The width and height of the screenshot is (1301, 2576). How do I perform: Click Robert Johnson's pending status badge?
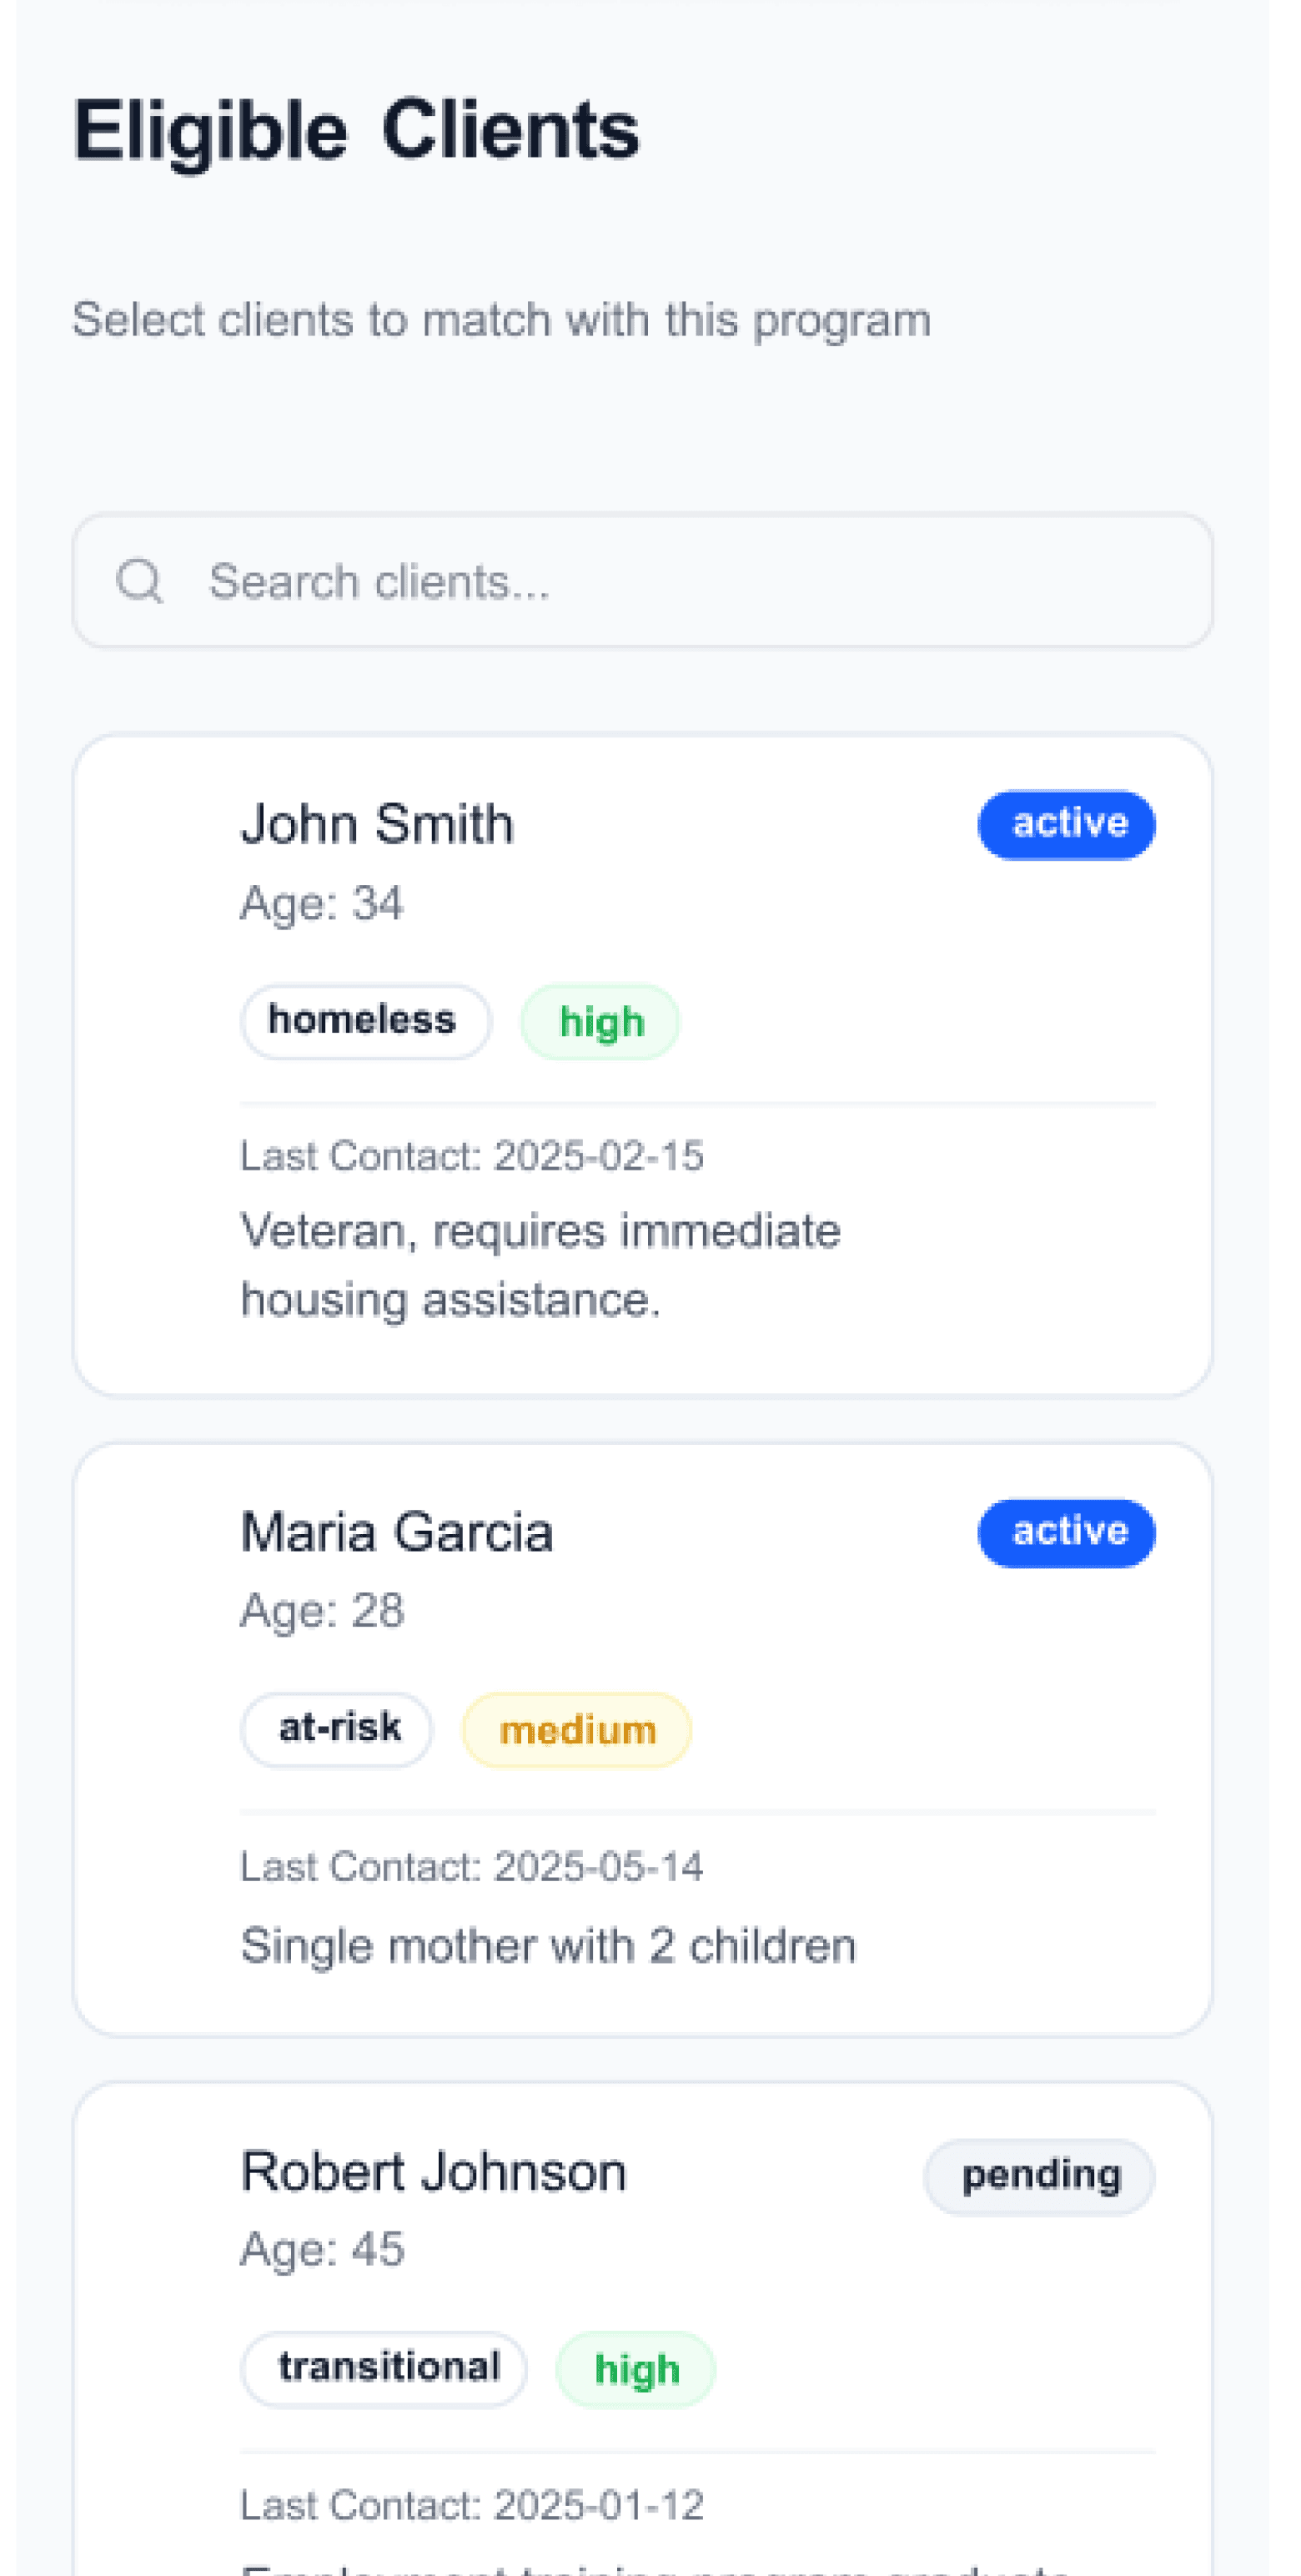pos(1039,2176)
